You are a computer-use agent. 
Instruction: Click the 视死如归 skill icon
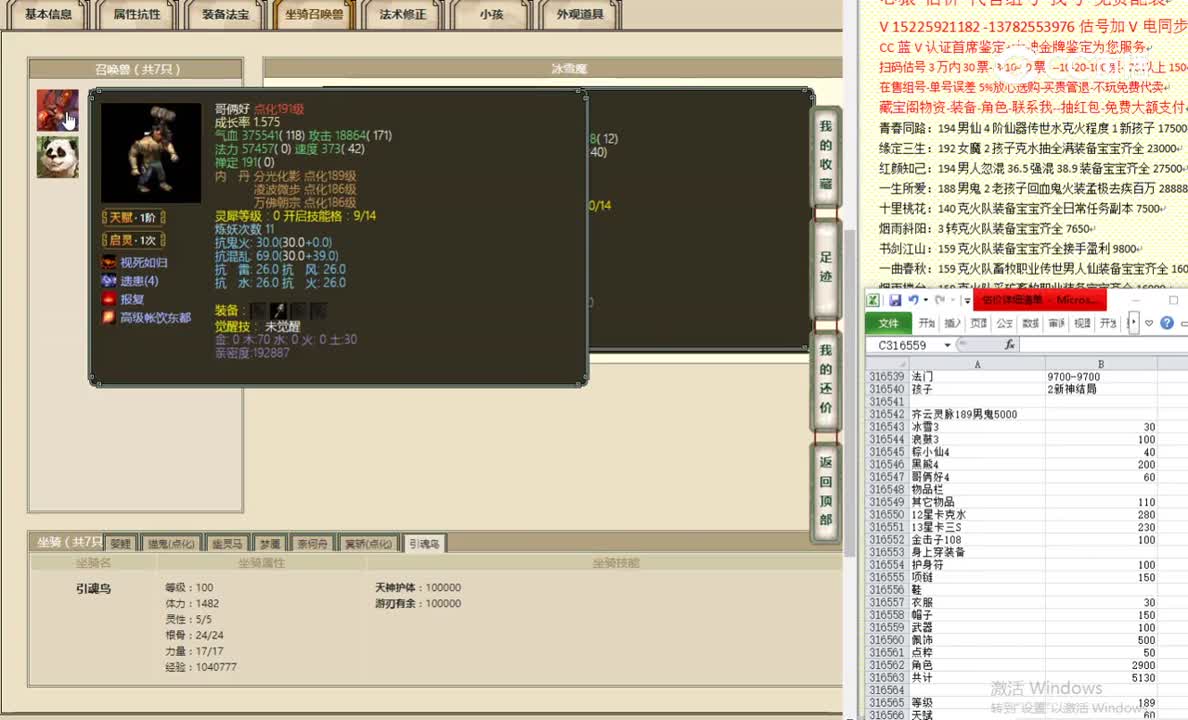tap(108, 262)
